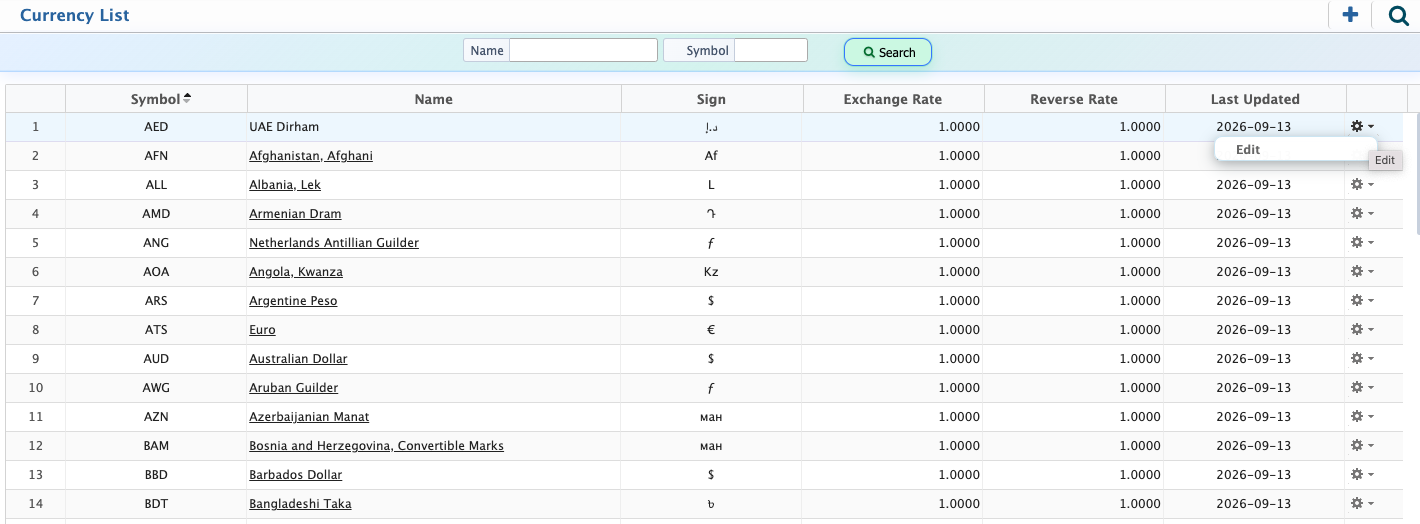
Task: Open the magnifier search icon at top right
Action: point(1399,15)
